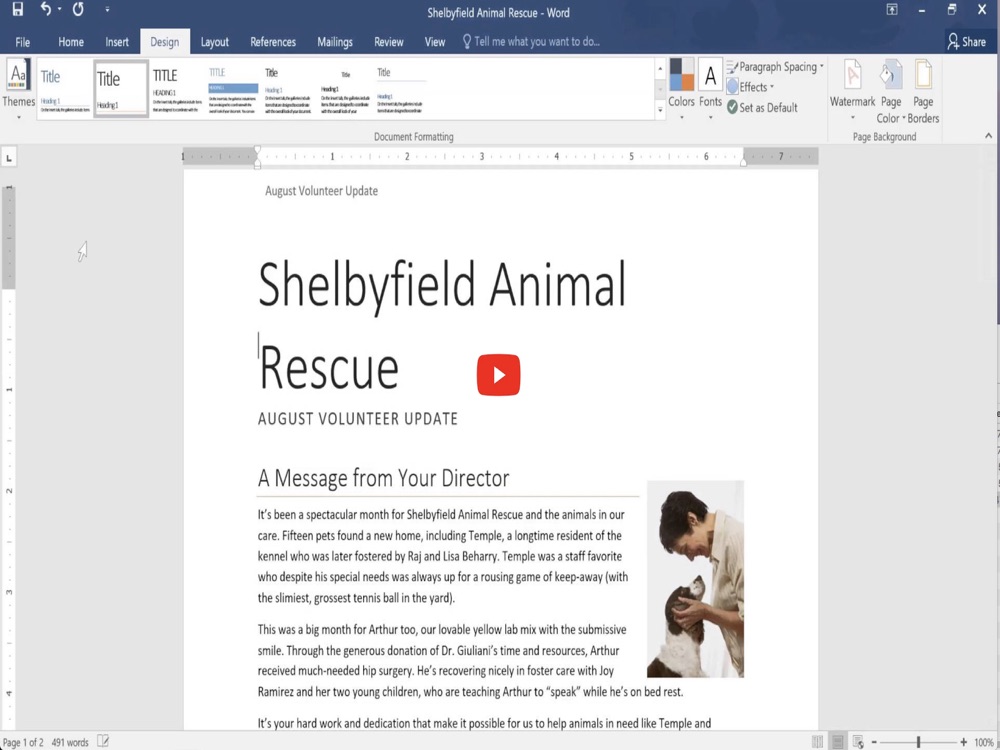Screen dimensions: 1000x750
Task: Apply style set with blue heading bar
Action: [x=233, y=88]
